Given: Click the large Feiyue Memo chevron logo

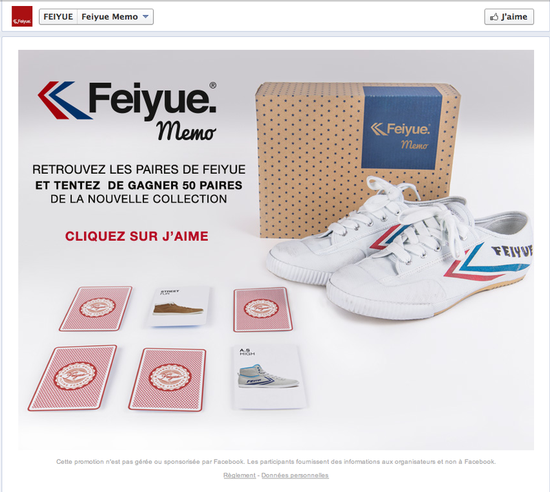Looking at the screenshot, I should (127, 111).
